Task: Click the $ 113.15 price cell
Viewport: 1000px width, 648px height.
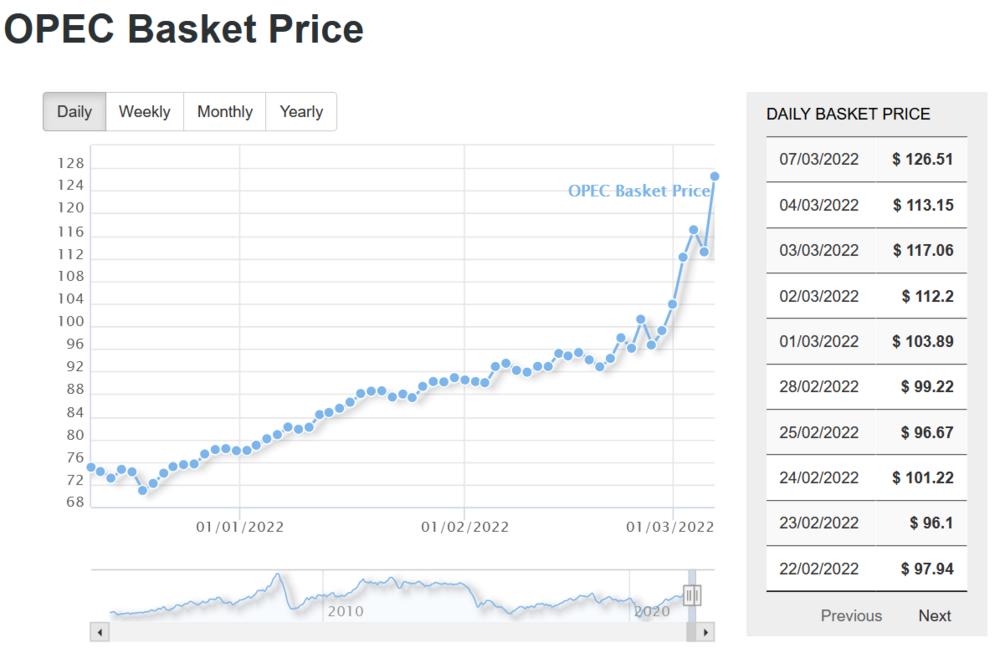Action: [923, 205]
